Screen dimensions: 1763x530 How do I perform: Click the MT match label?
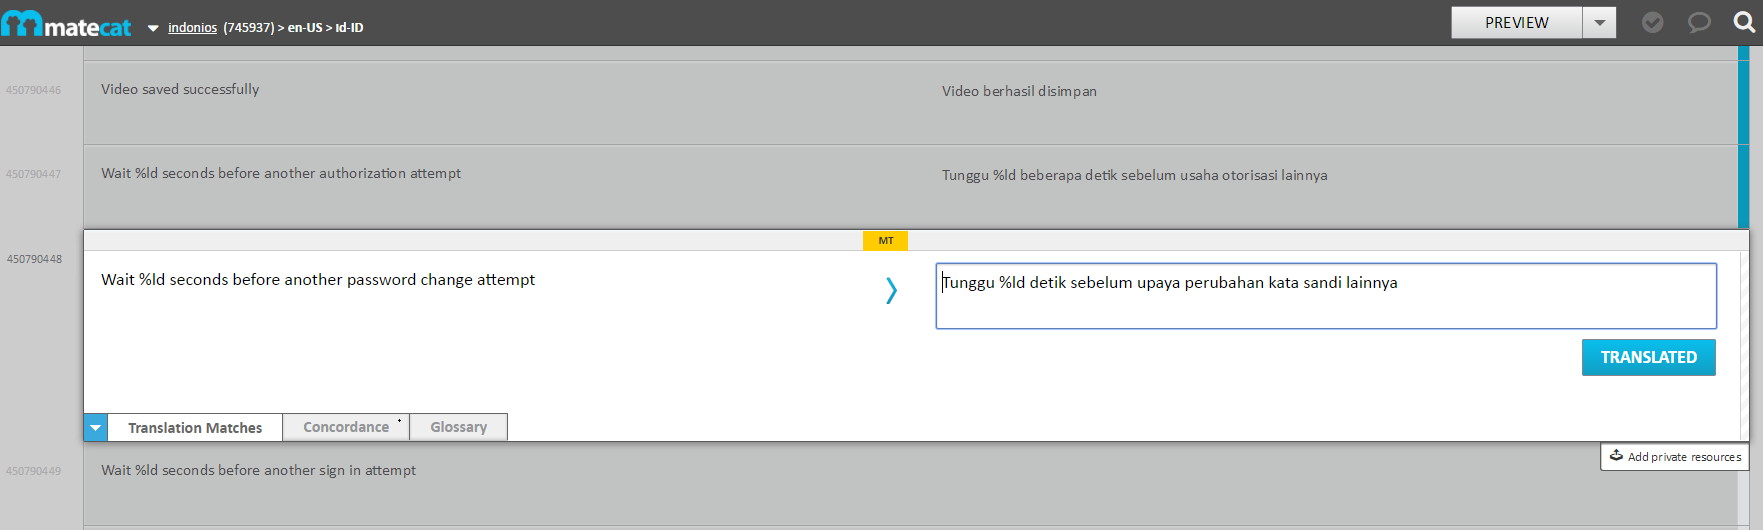pos(885,241)
